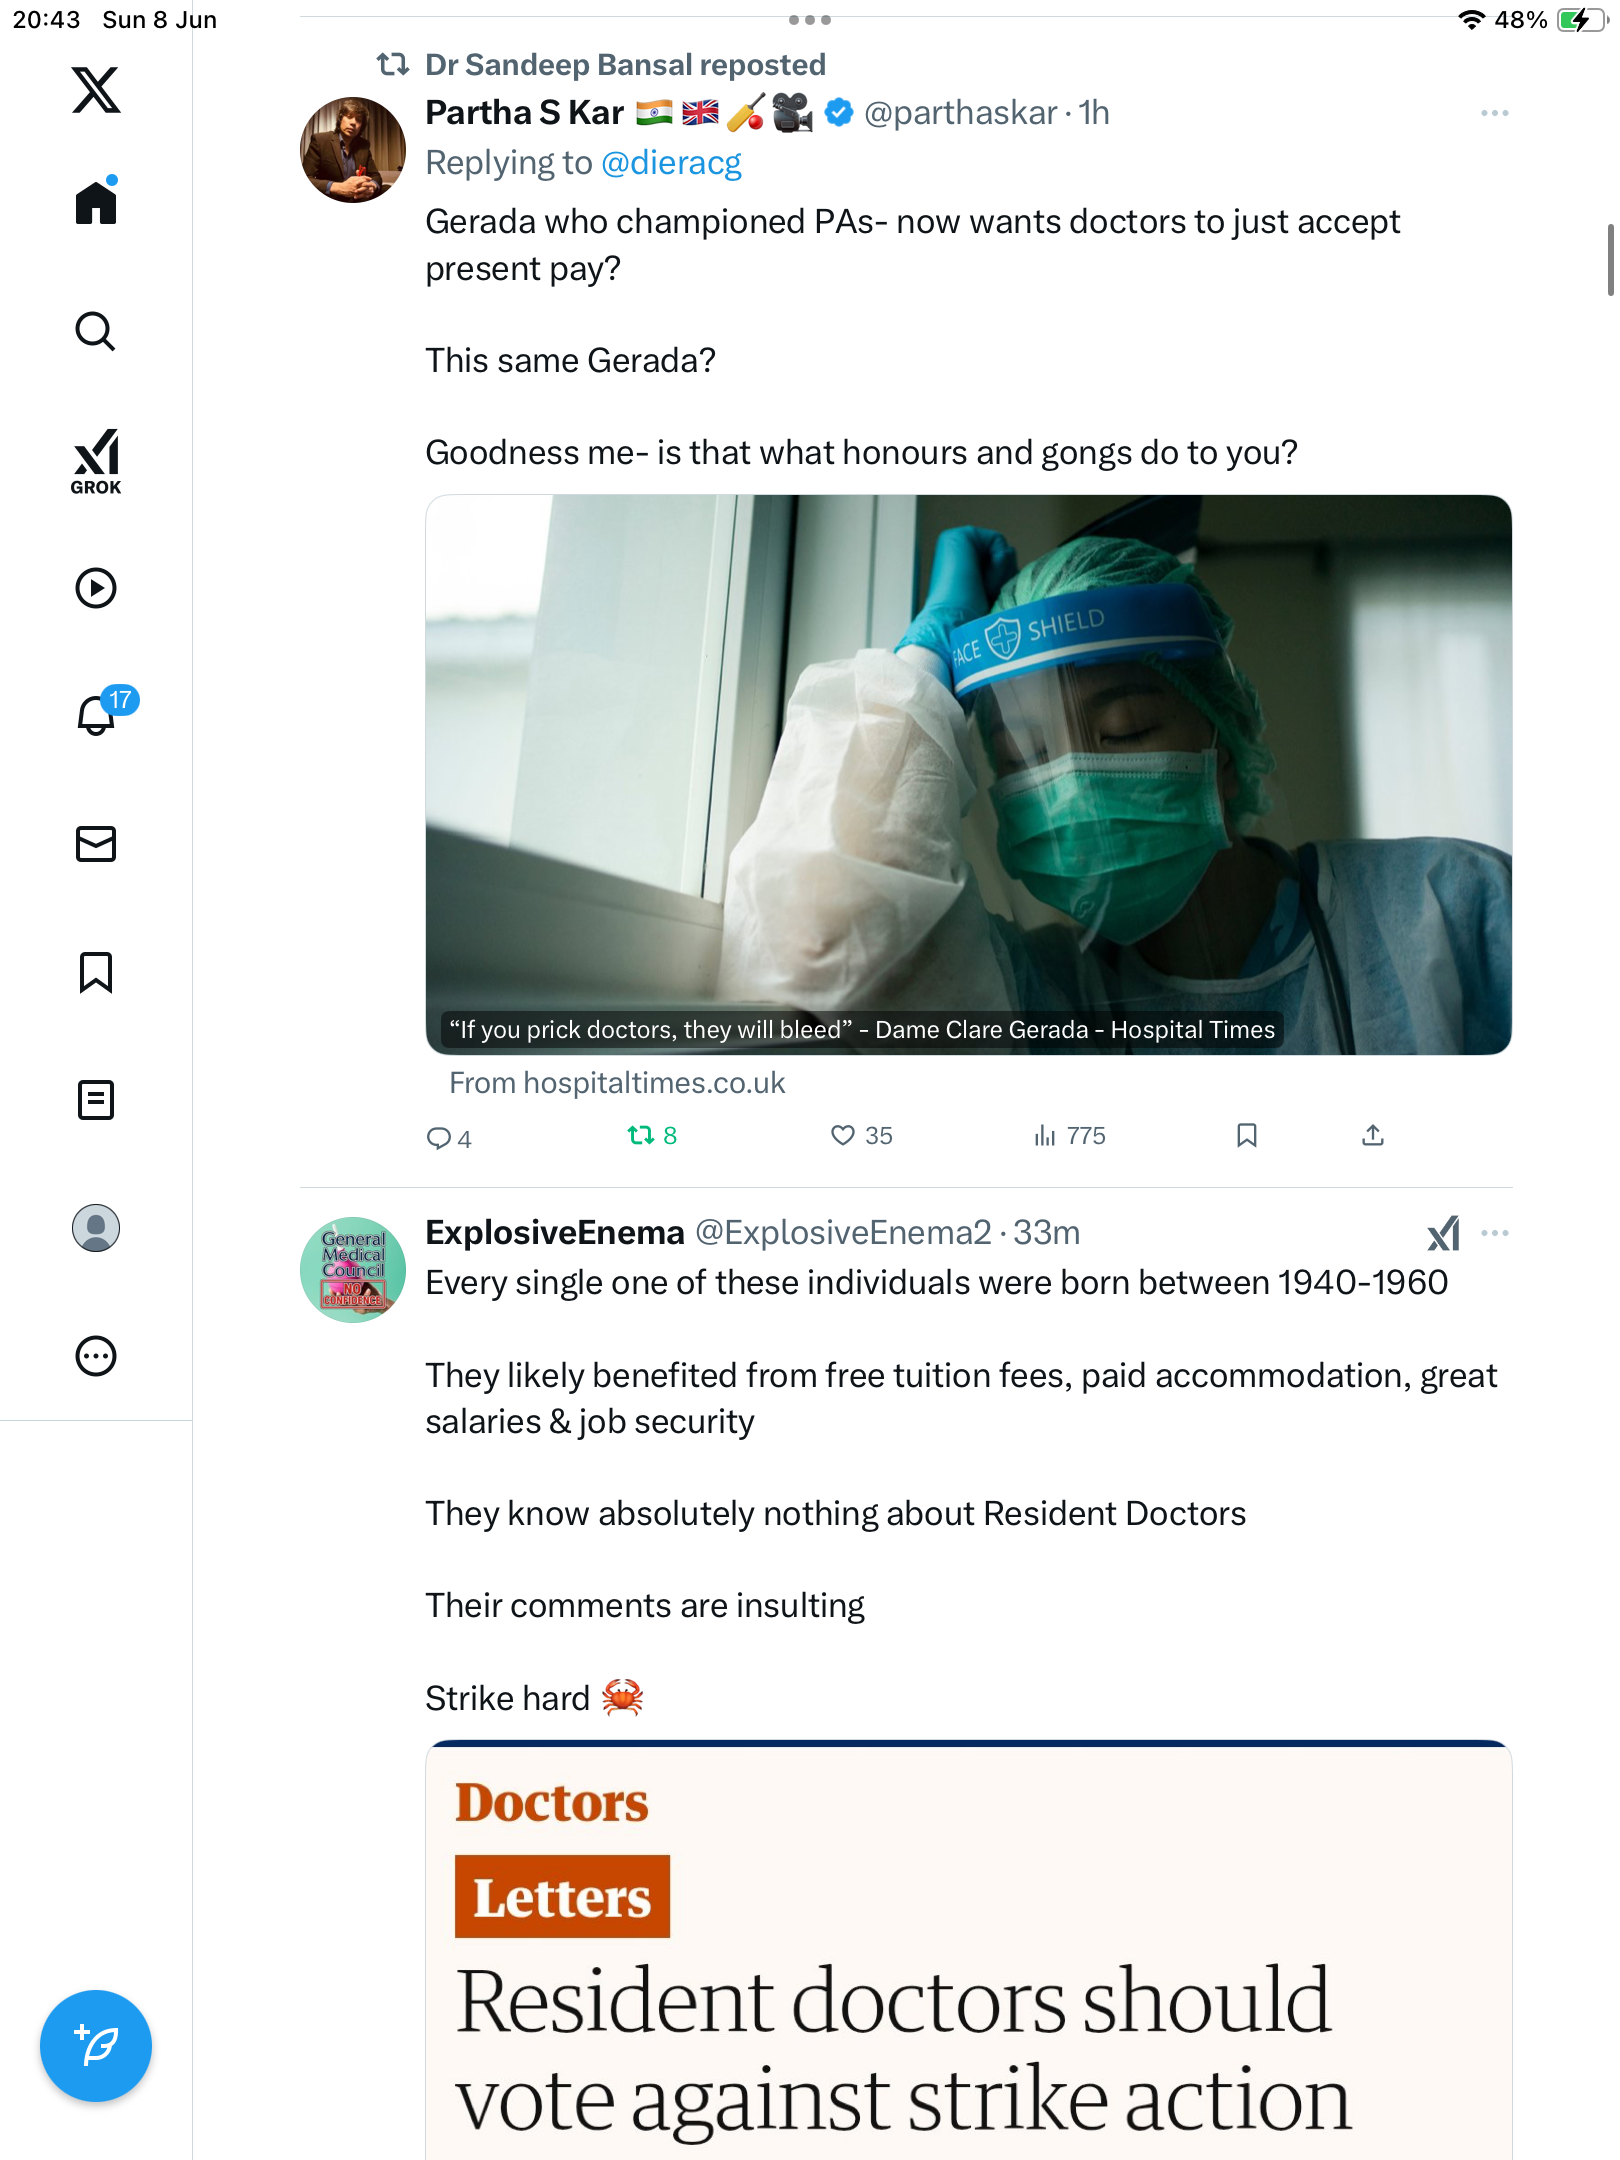Open Hospital Times article preview image
The width and height of the screenshot is (1620, 2160).
coord(968,775)
